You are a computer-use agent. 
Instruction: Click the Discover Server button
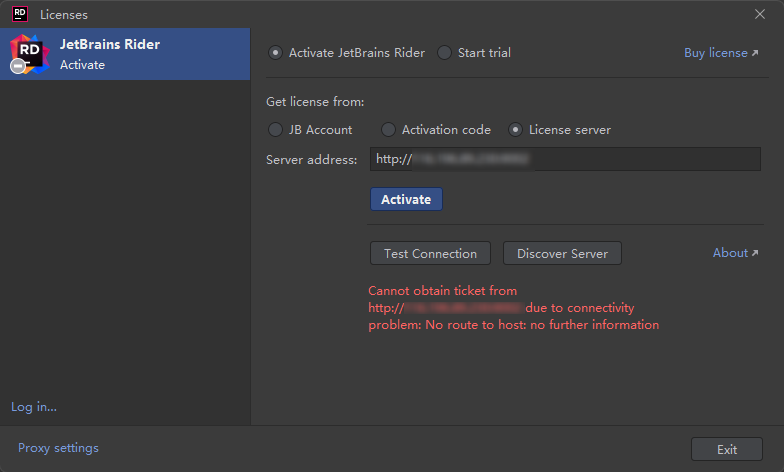[562, 254]
